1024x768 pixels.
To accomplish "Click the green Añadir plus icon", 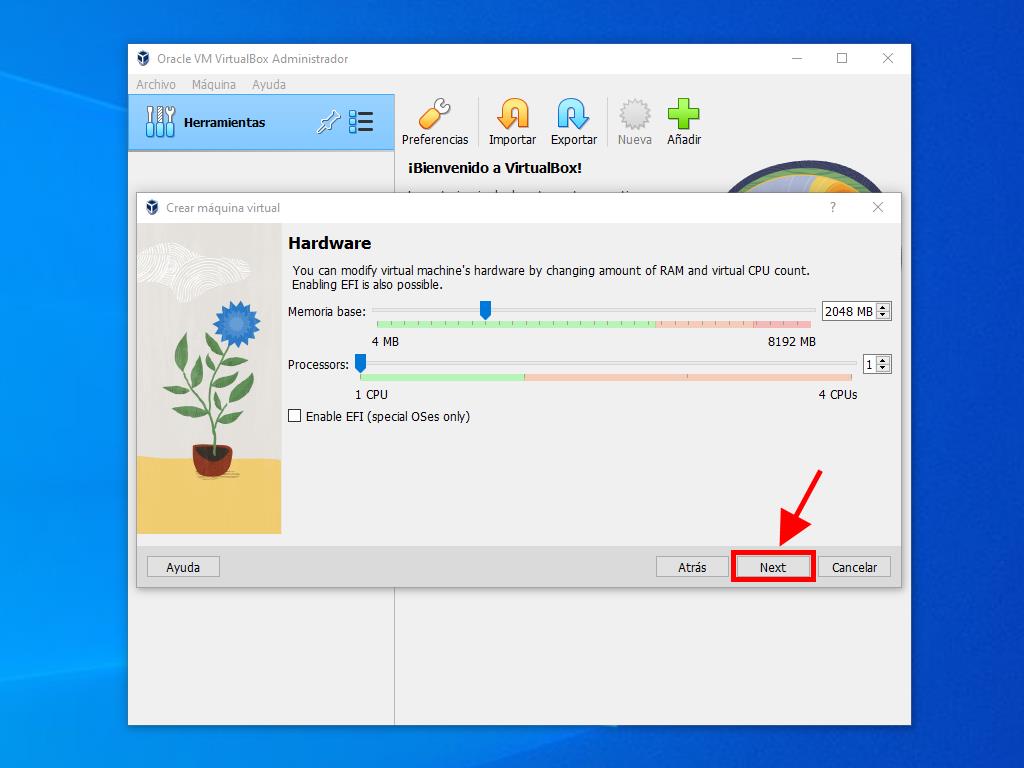I will point(684,115).
